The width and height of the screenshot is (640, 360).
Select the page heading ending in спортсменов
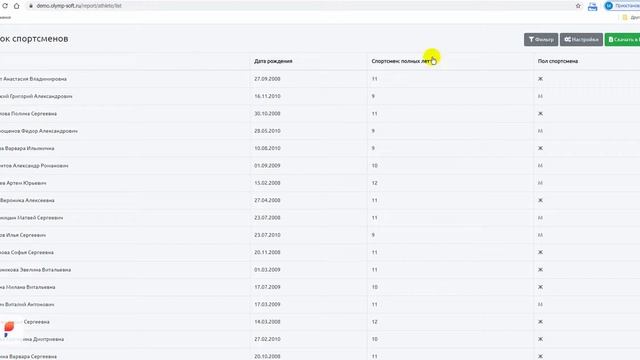[34, 39]
